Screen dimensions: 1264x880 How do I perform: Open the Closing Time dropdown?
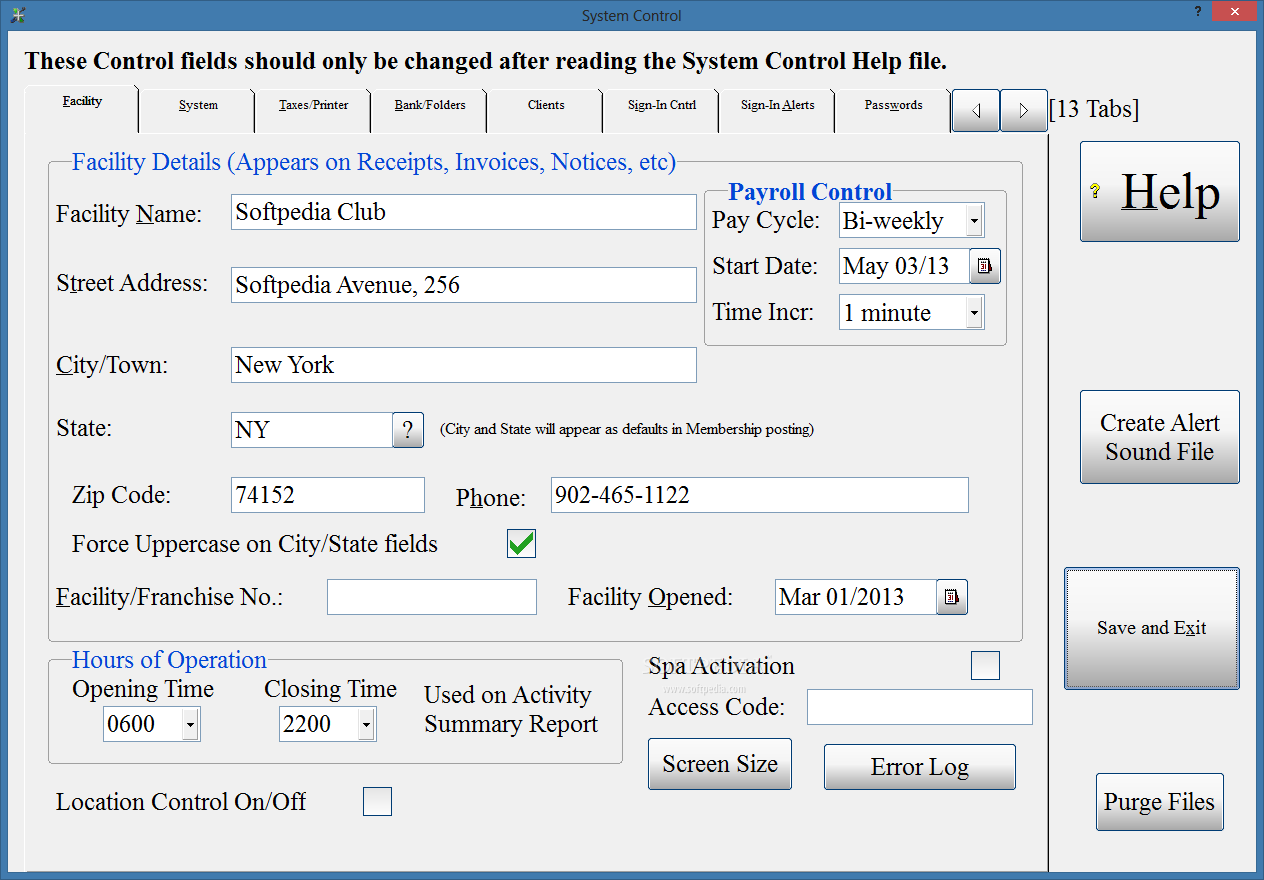[366, 724]
